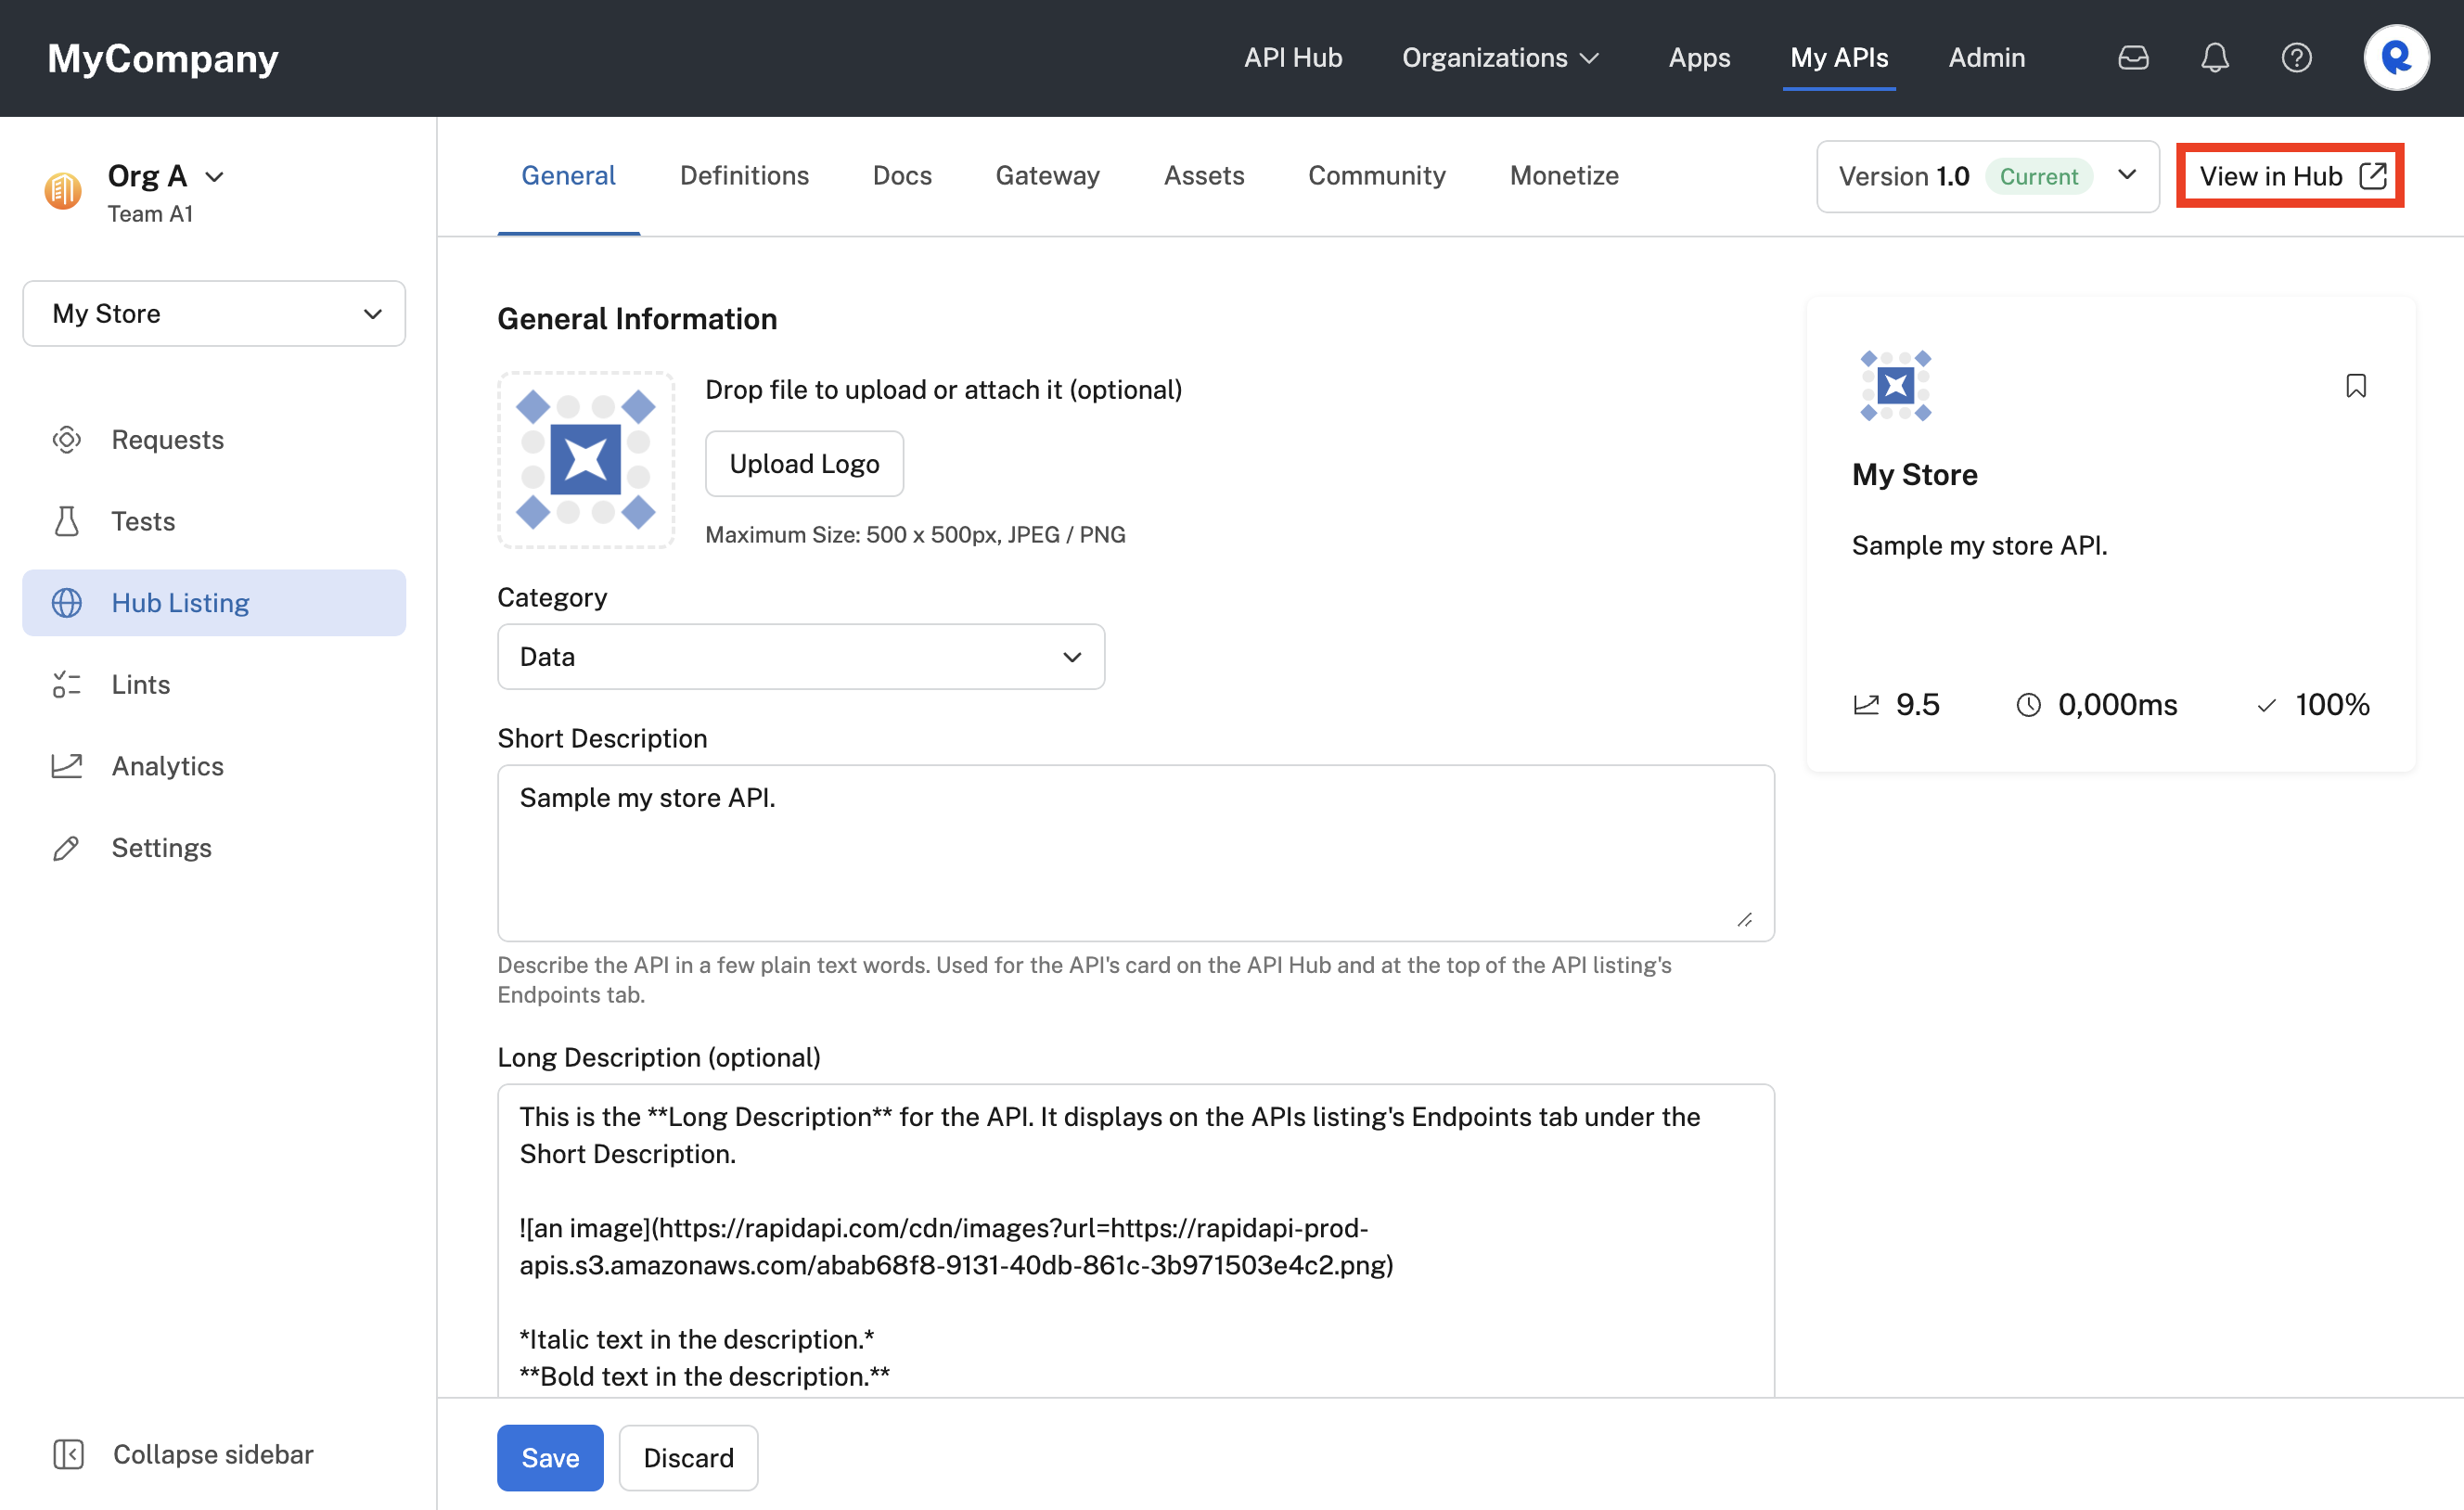Switch to the Gateway tab
Image resolution: width=2464 pixels, height=1510 pixels.
pyautogui.click(x=1046, y=176)
